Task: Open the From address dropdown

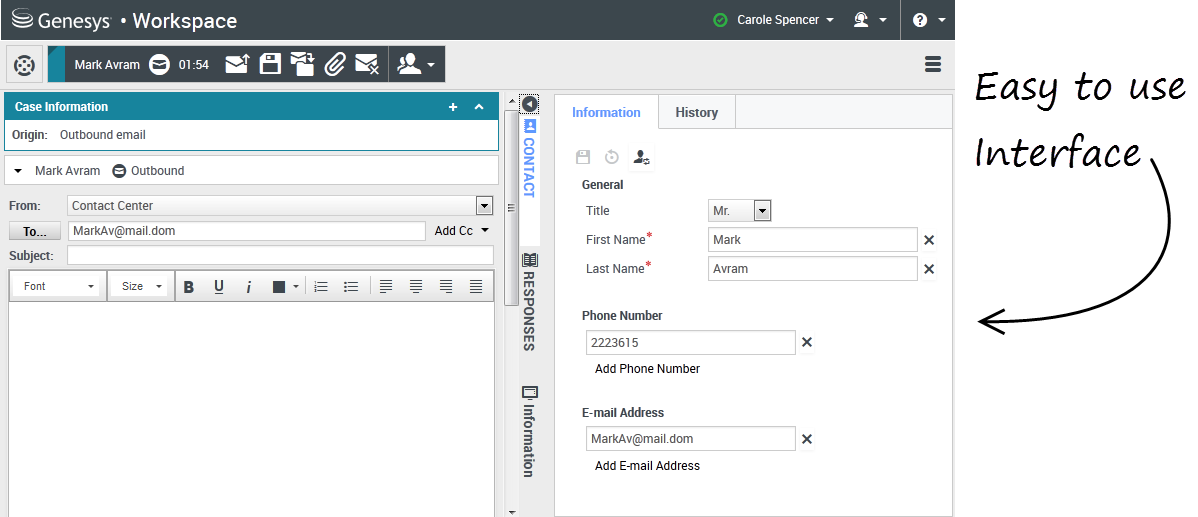Action: [x=484, y=206]
